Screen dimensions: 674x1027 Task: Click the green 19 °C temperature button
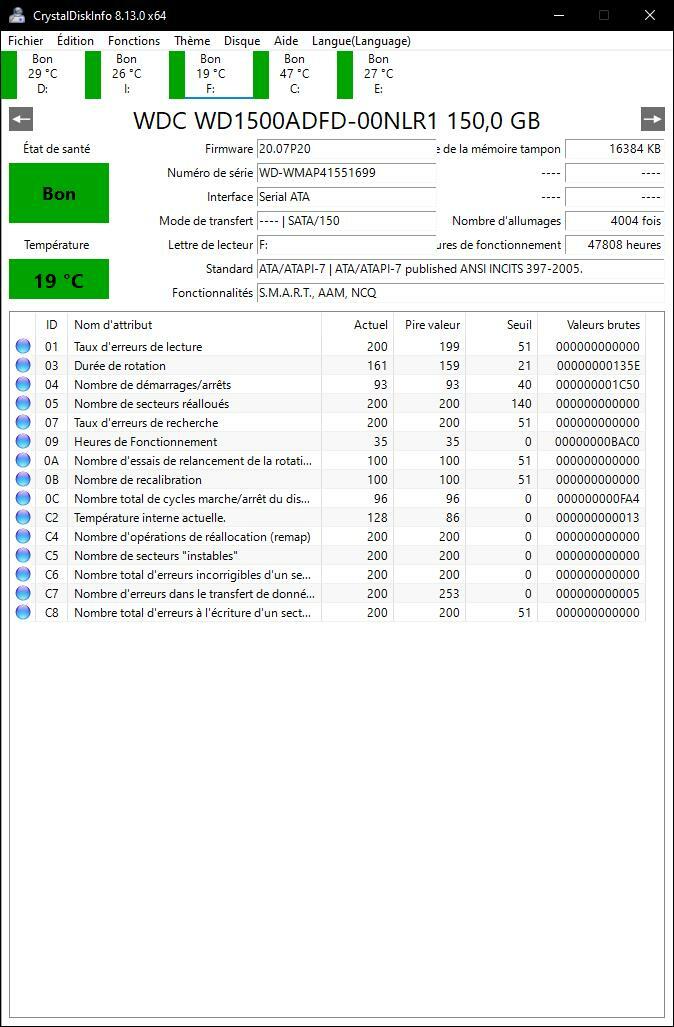click(59, 279)
